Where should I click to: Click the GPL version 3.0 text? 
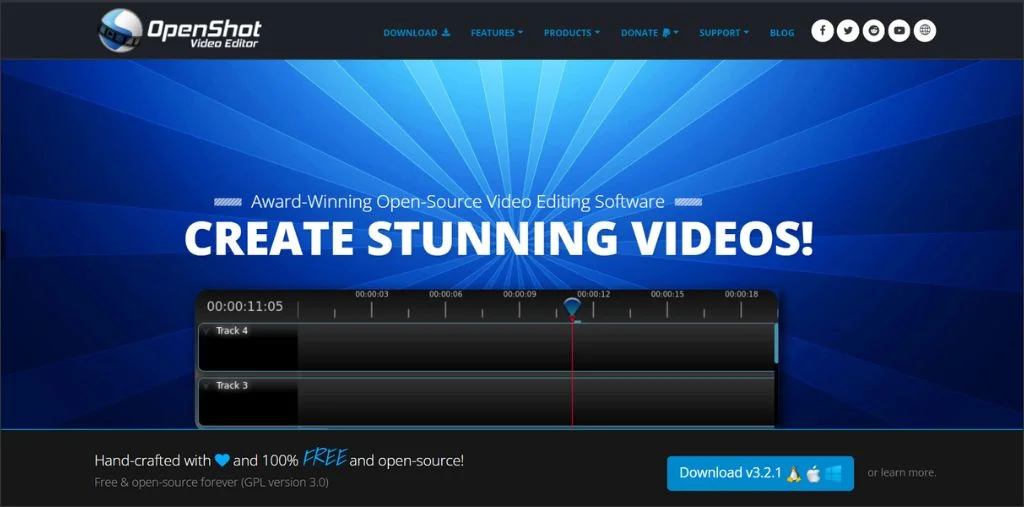point(287,483)
